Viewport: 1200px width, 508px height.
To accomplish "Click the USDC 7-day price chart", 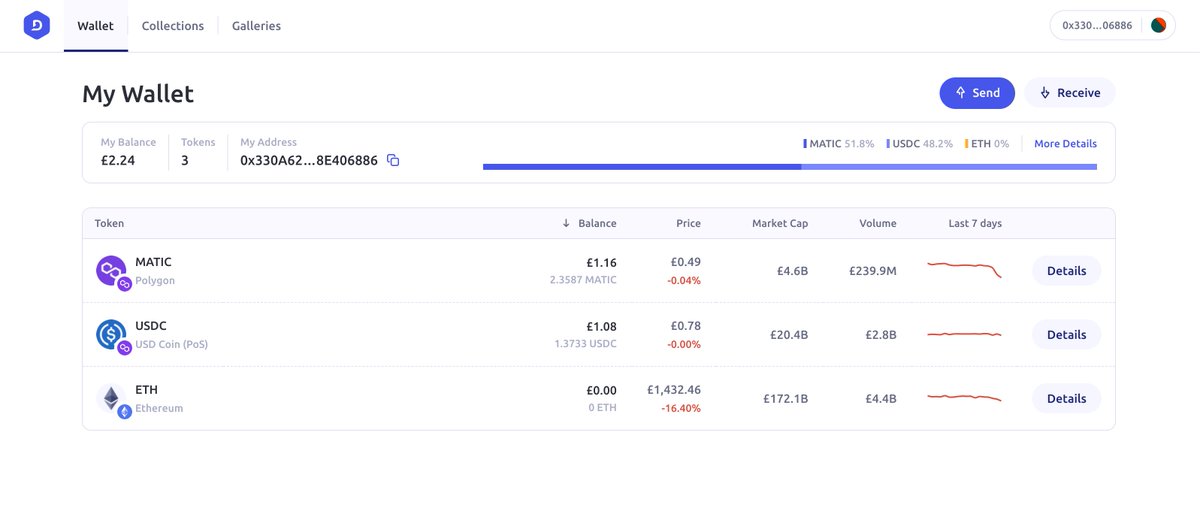I will 964,334.
